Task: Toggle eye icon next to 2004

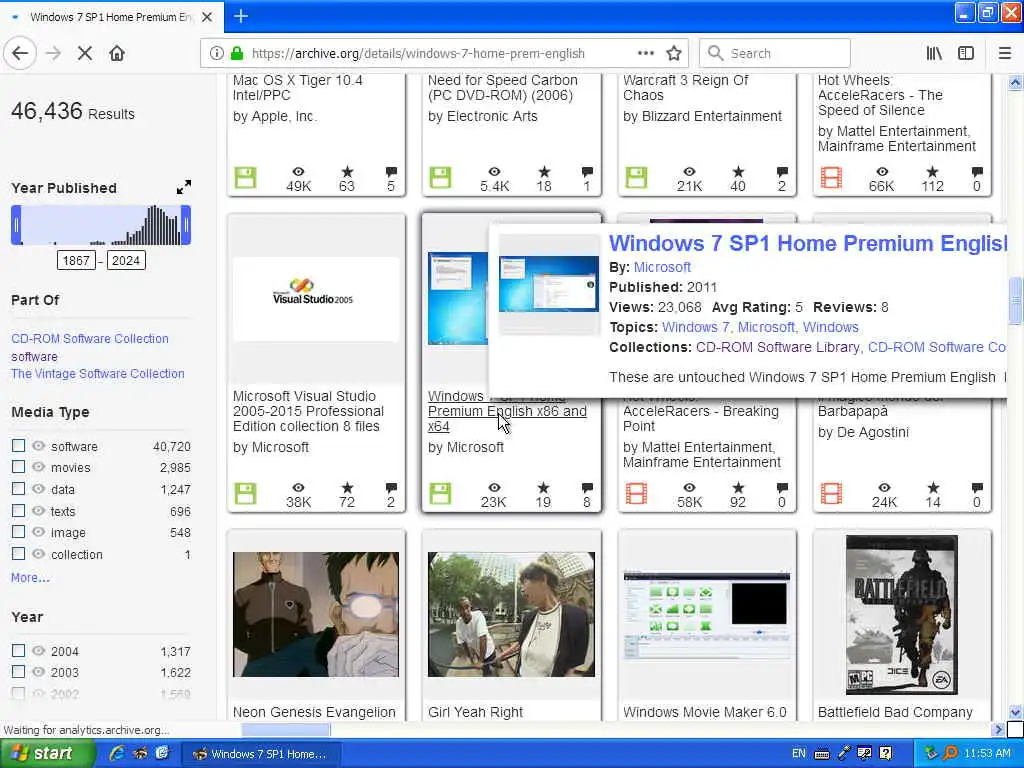Action: (x=39, y=651)
